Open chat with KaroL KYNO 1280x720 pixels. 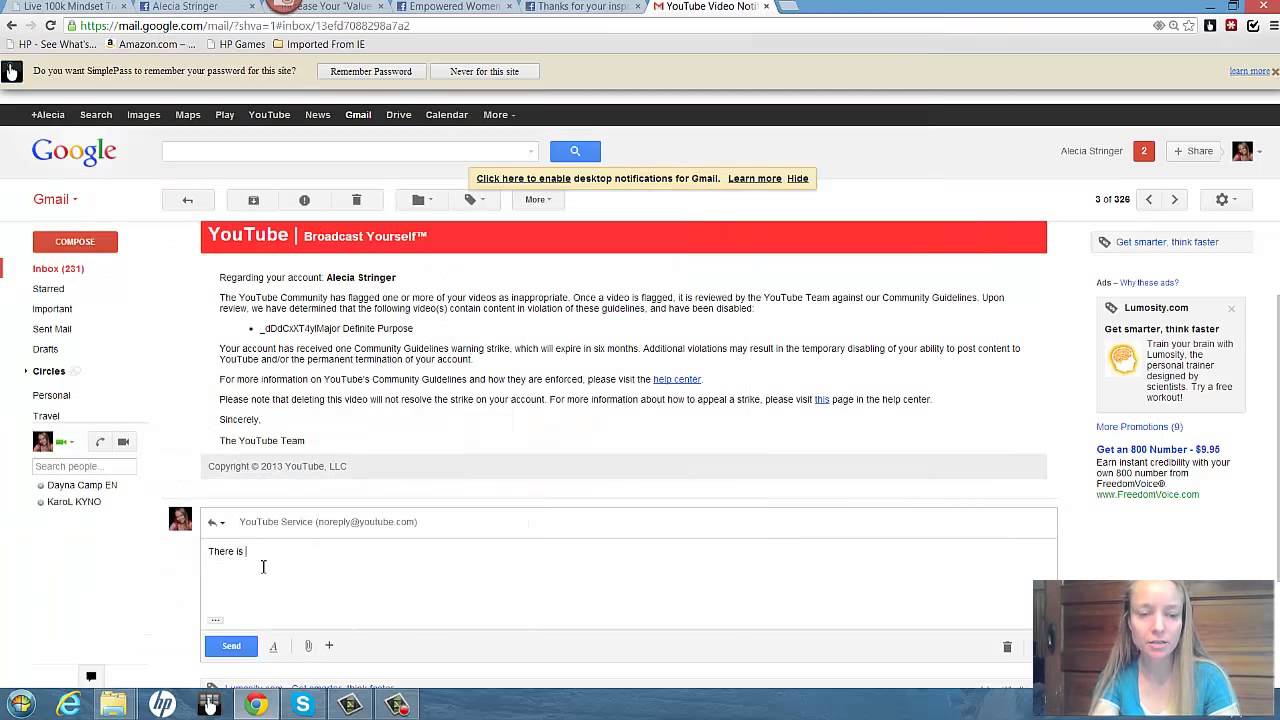pos(74,502)
